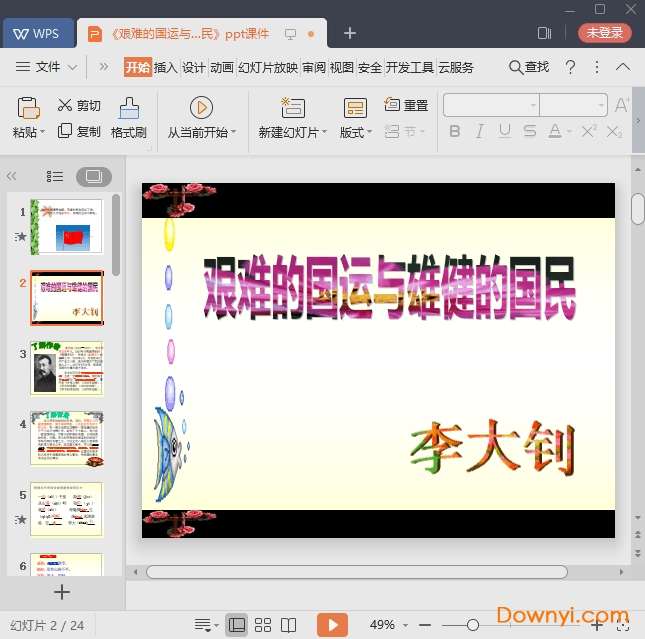Show more quick-access toolbar chevrons
Image resolution: width=645 pixels, height=639 pixels.
[x=104, y=67]
